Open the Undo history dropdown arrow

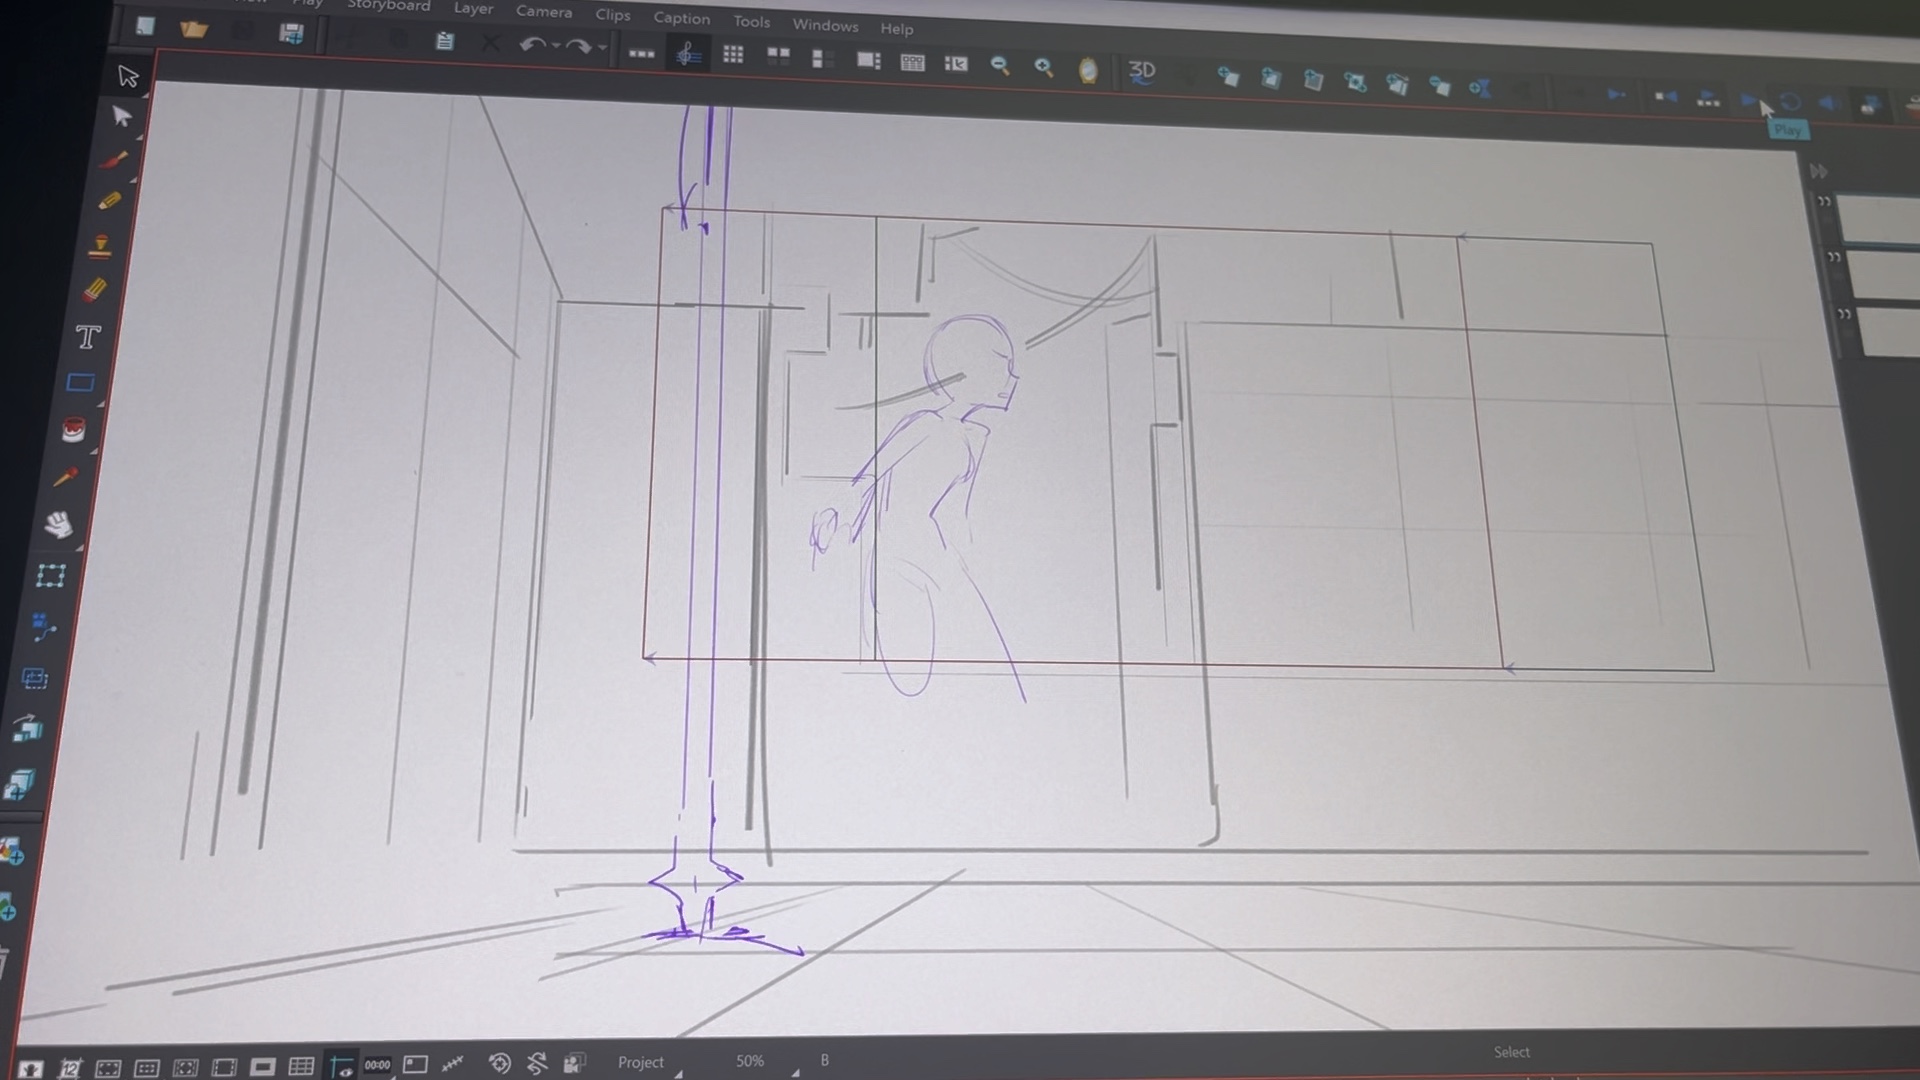(556, 46)
